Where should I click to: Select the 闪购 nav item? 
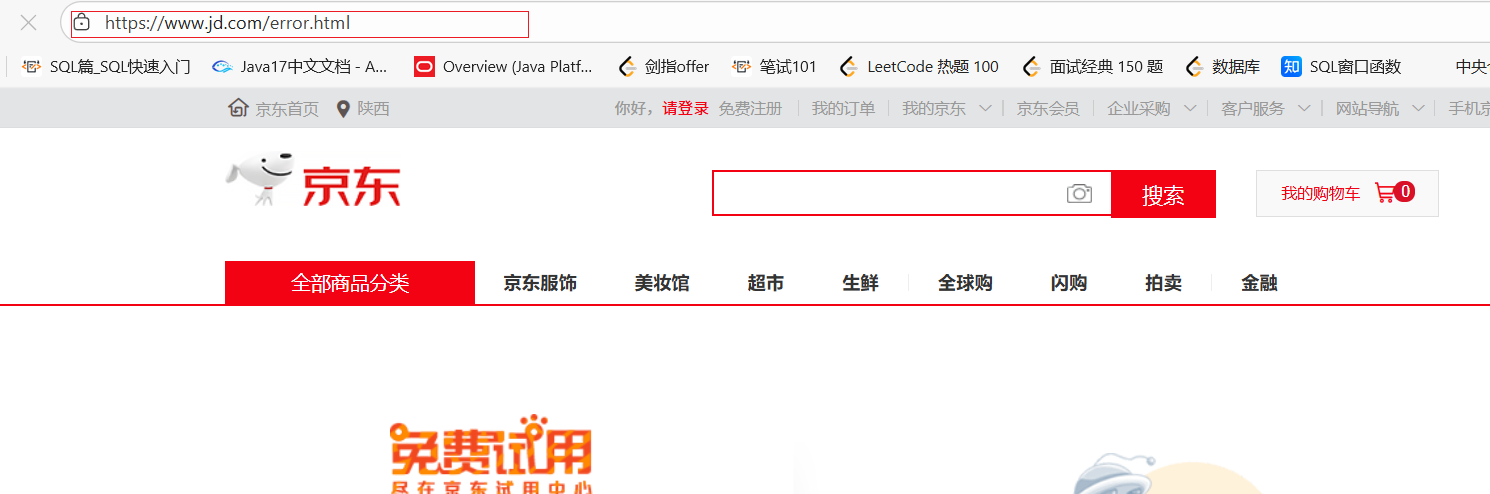(1069, 283)
